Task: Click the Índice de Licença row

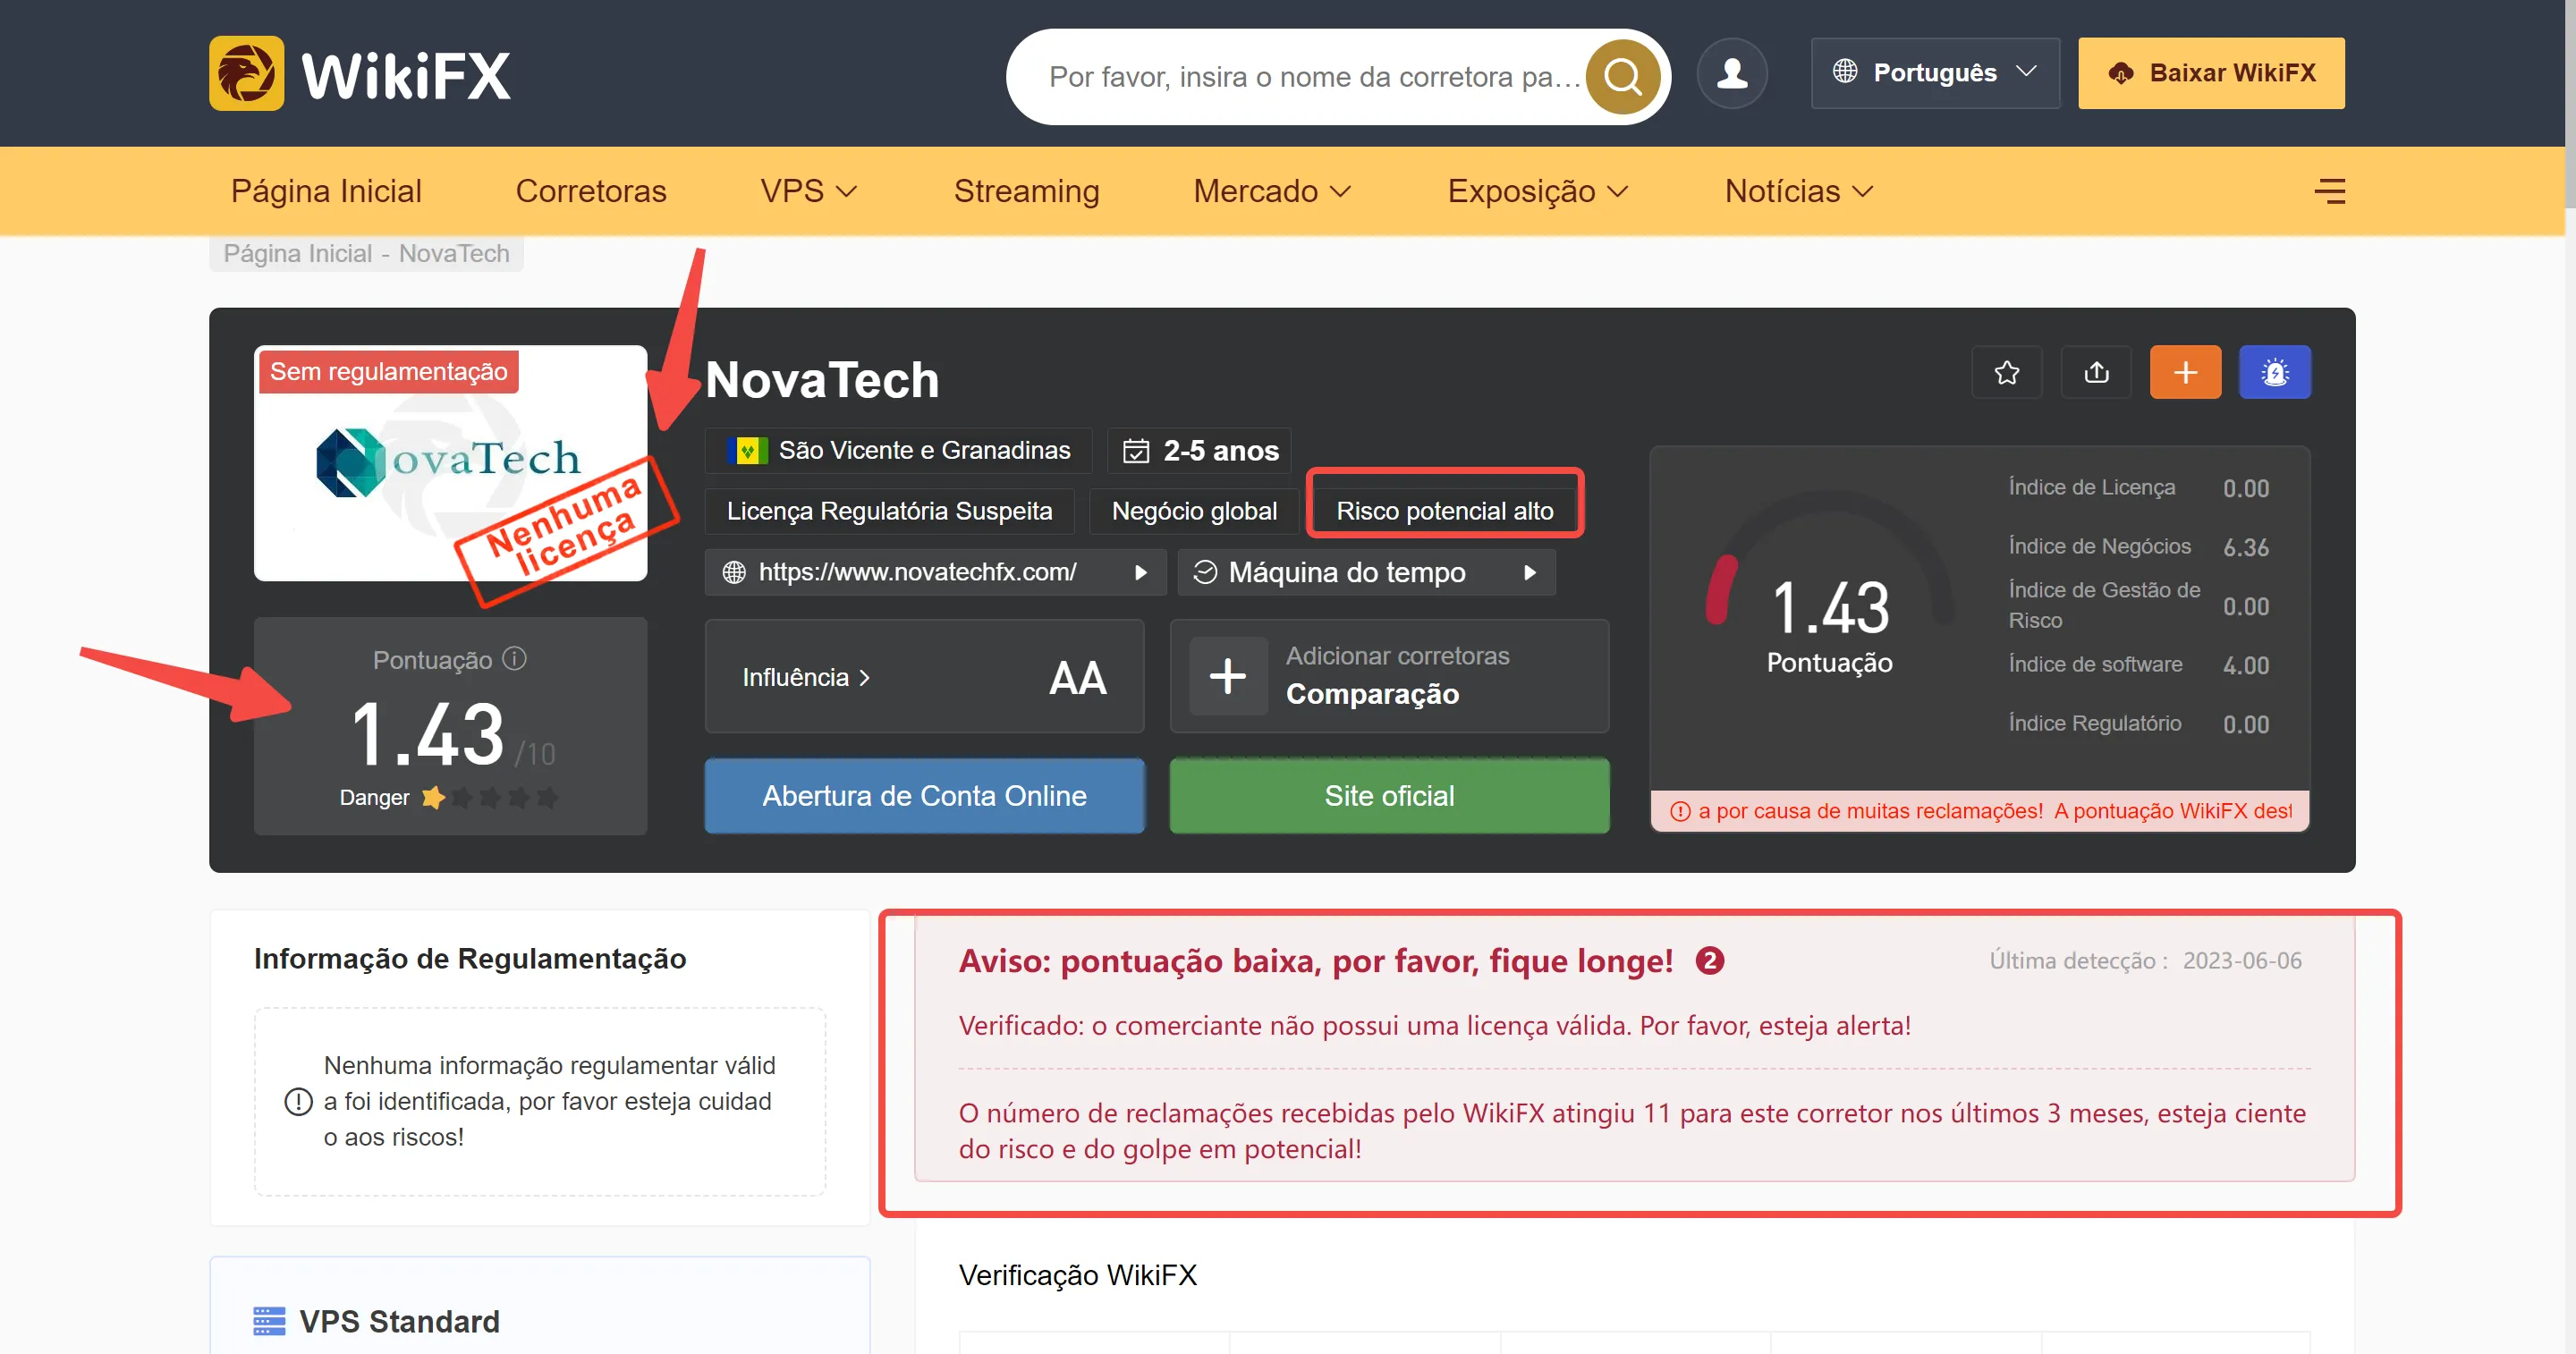Action: coord(2138,488)
